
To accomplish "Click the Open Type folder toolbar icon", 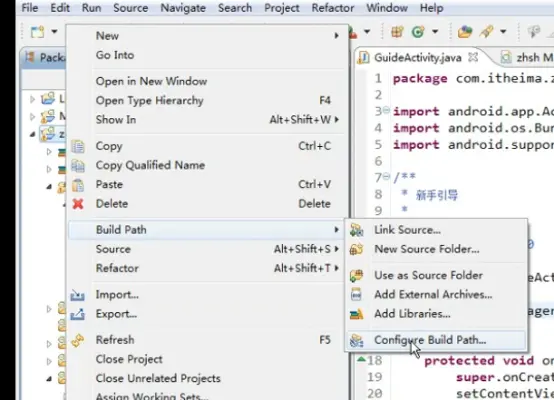I will pyautogui.click(x=465, y=32).
